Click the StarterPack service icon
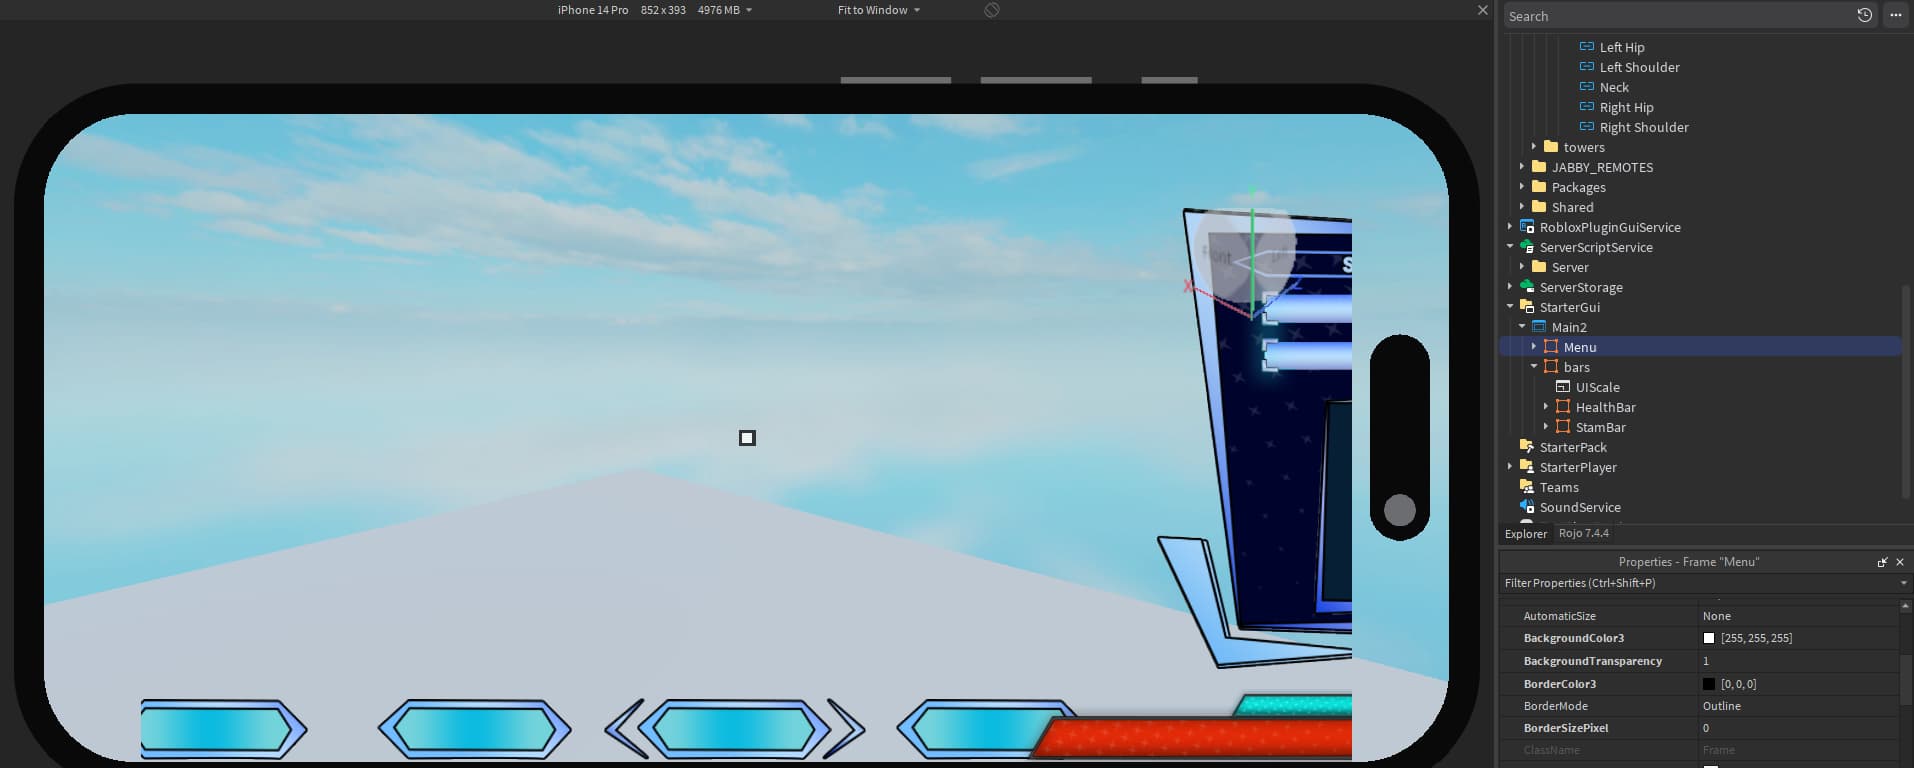Viewport: 1914px width, 768px height. click(x=1527, y=447)
